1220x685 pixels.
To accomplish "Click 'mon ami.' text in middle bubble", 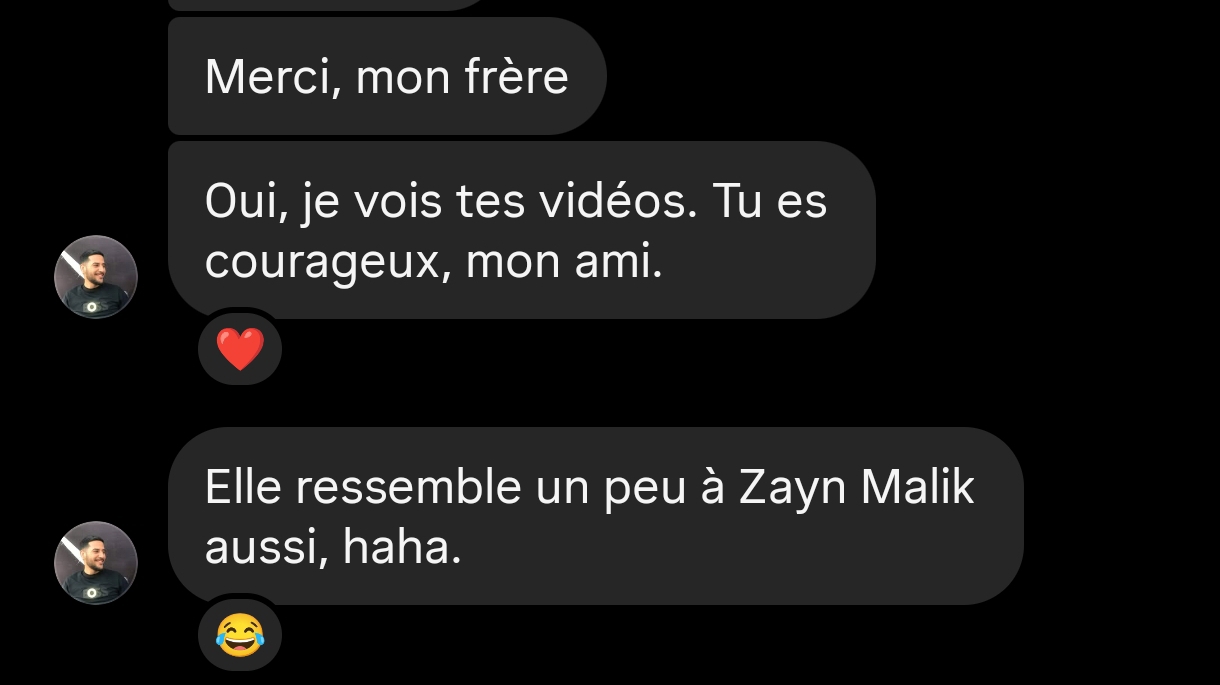I will coord(564,264).
